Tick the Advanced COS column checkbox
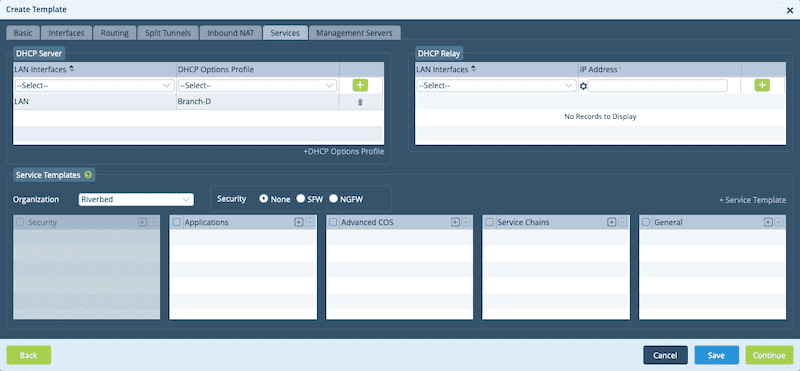 (333, 222)
